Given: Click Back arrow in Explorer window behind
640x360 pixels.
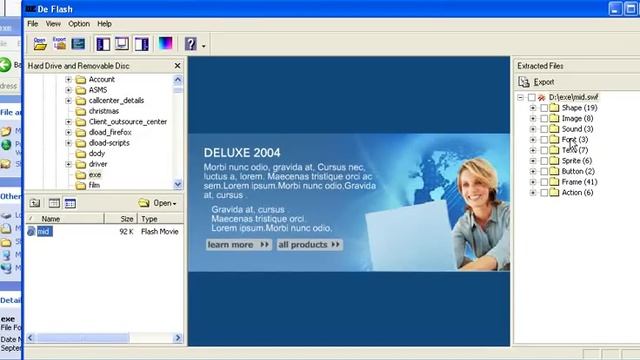Looking at the screenshot, I should pos(5,65).
